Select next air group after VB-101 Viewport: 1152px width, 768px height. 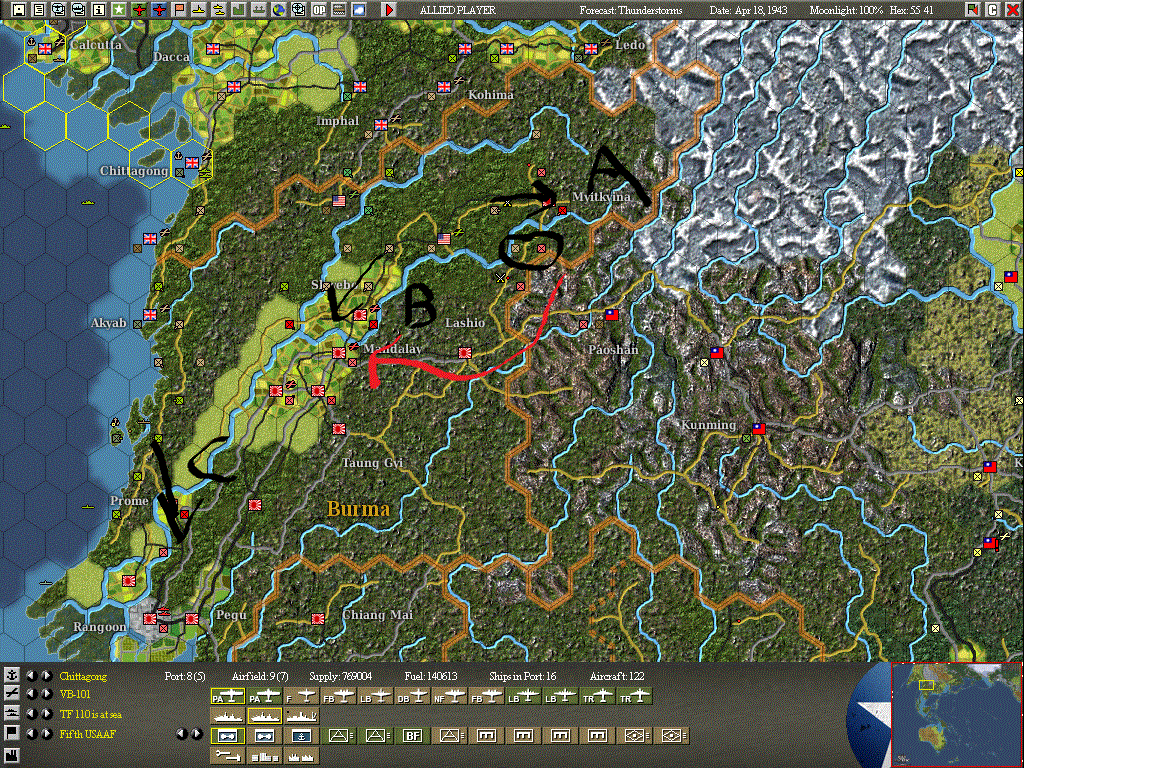tap(47, 693)
